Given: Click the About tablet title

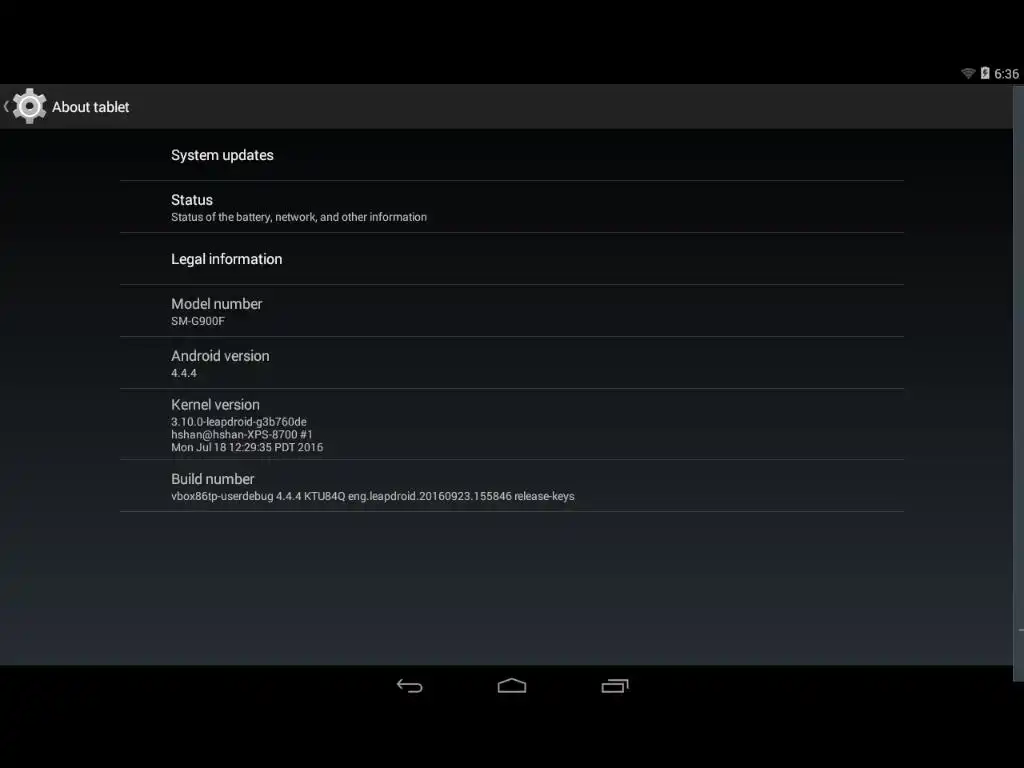Looking at the screenshot, I should click(x=91, y=107).
